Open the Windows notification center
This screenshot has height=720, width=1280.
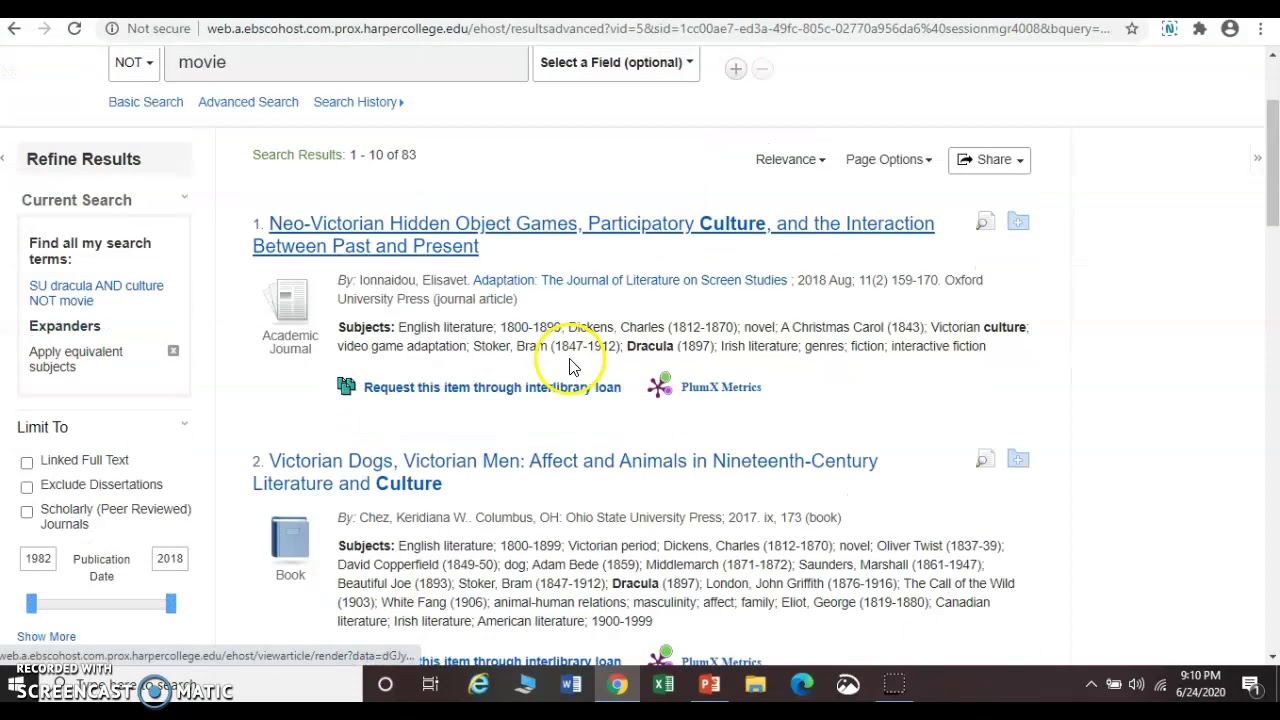(1250, 685)
